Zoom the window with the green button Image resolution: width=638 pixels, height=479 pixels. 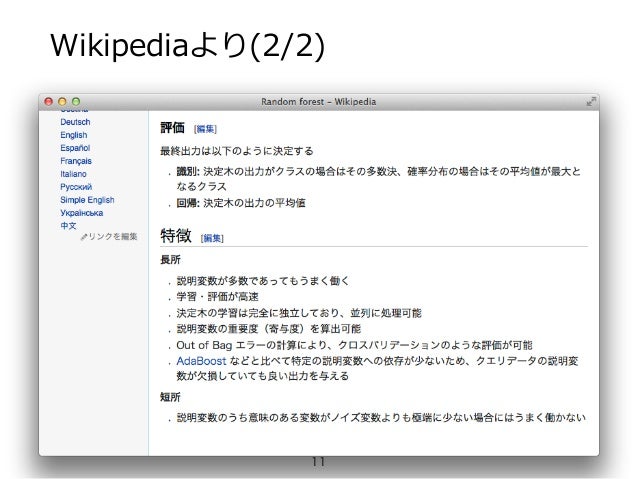pyautogui.click(x=76, y=101)
